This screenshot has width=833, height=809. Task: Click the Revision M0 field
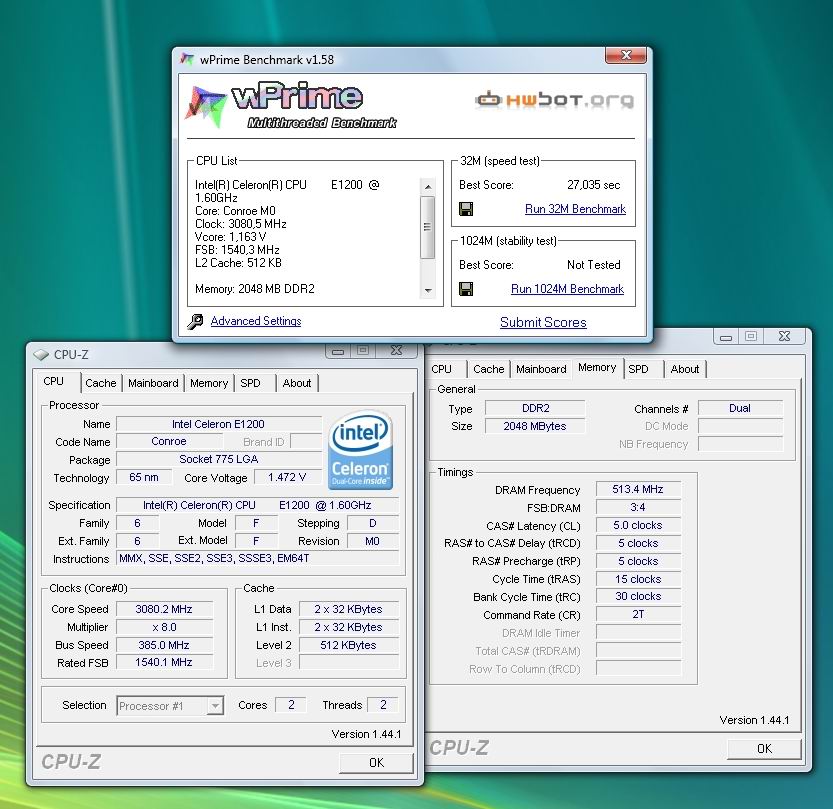372,541
